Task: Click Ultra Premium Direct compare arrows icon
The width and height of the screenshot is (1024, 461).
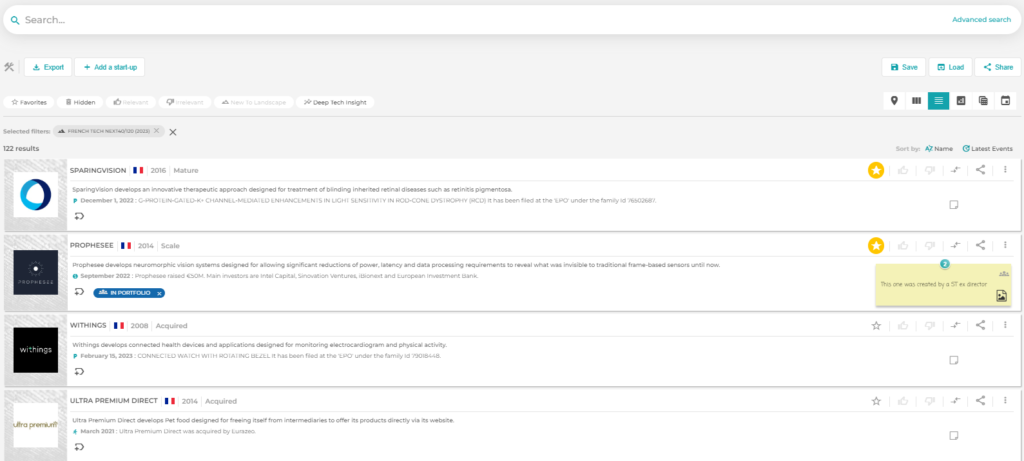Action: click(x=955, y=401)
